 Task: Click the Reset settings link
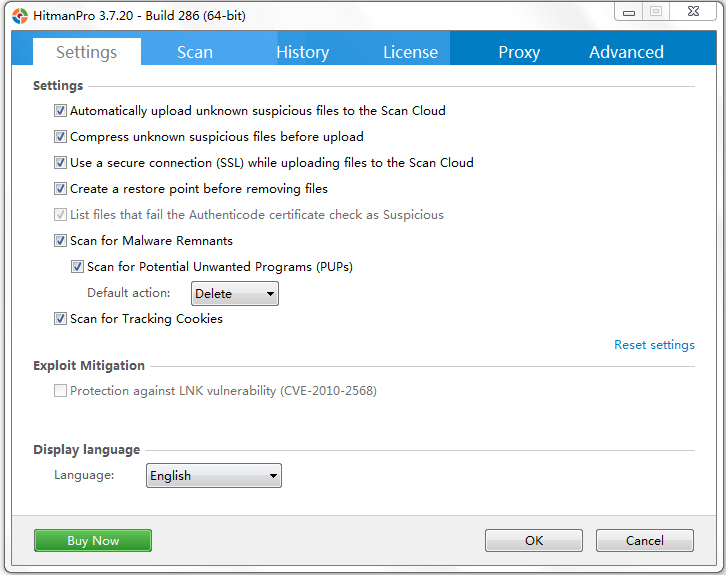coord(654,345)
